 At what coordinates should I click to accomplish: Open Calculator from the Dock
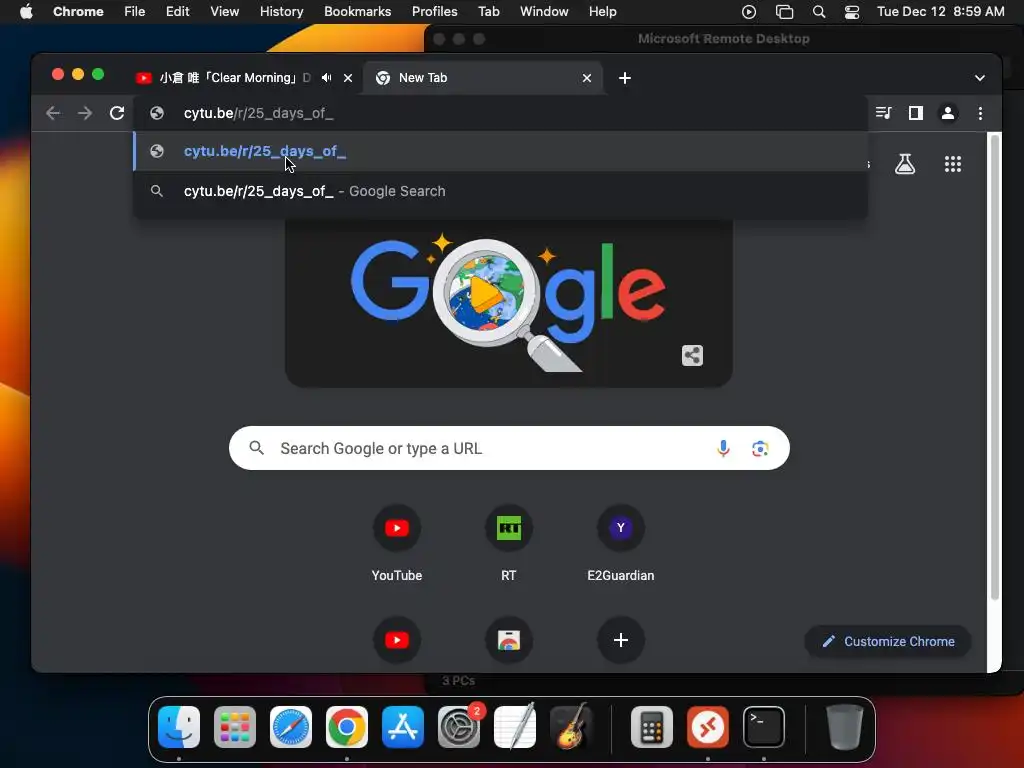tap(652, 727)
